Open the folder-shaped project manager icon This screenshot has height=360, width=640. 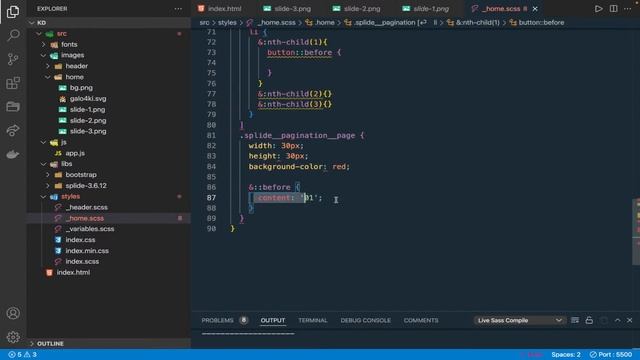pos(13,107)
